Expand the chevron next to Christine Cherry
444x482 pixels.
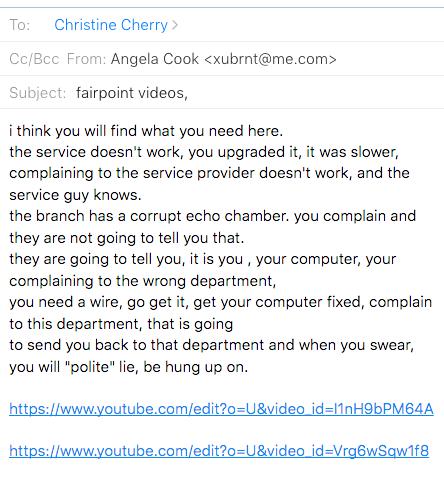175,25
